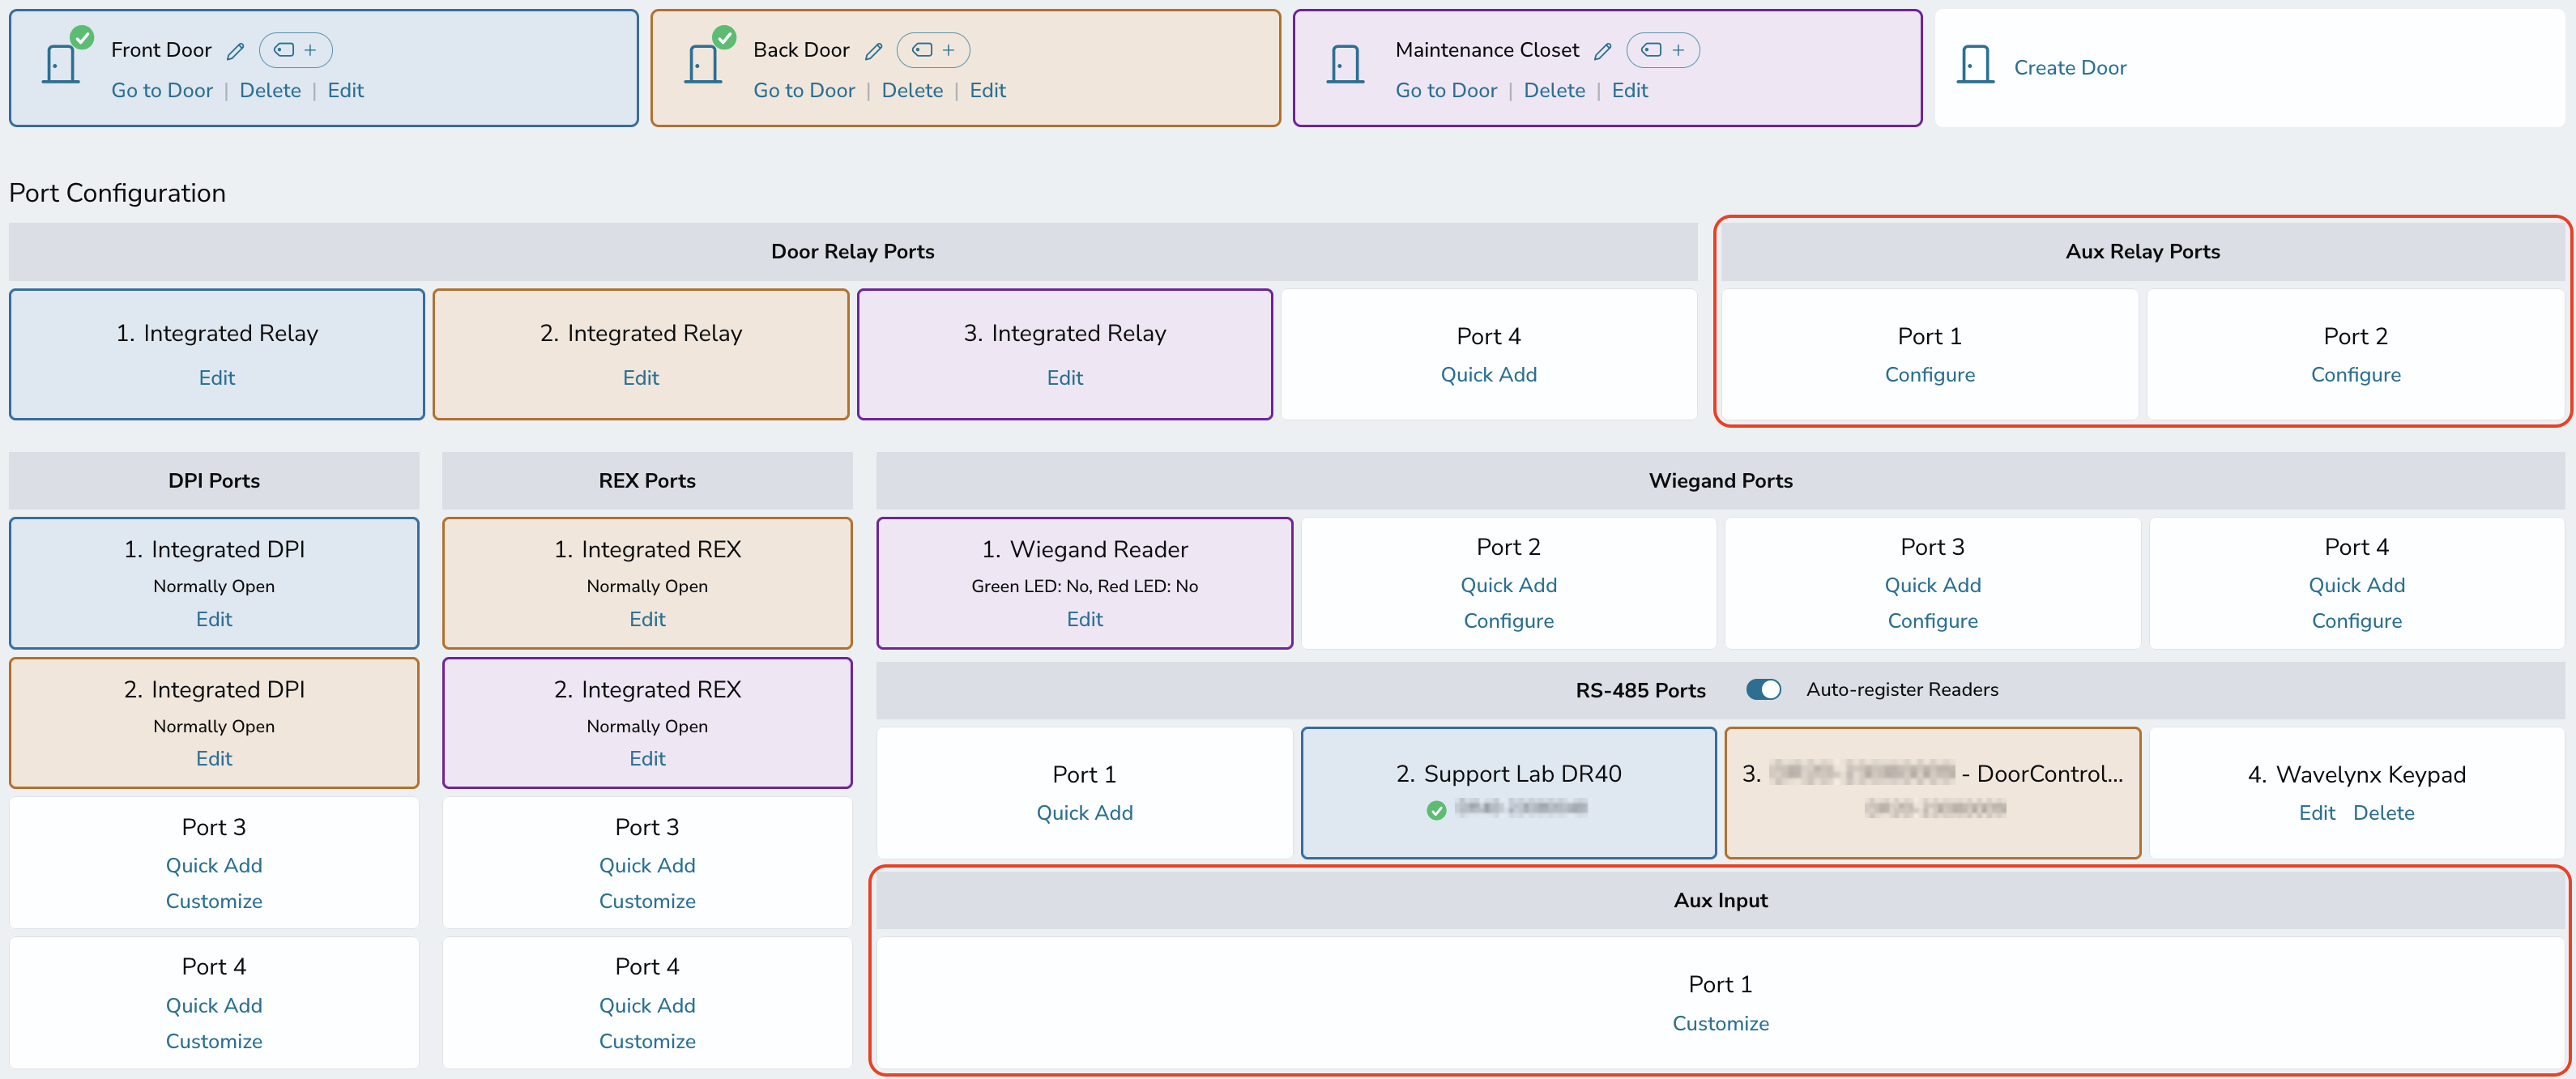Edit the Back Door
The width and height of the screenshot is (2576, 1079).
coord(987,90)
